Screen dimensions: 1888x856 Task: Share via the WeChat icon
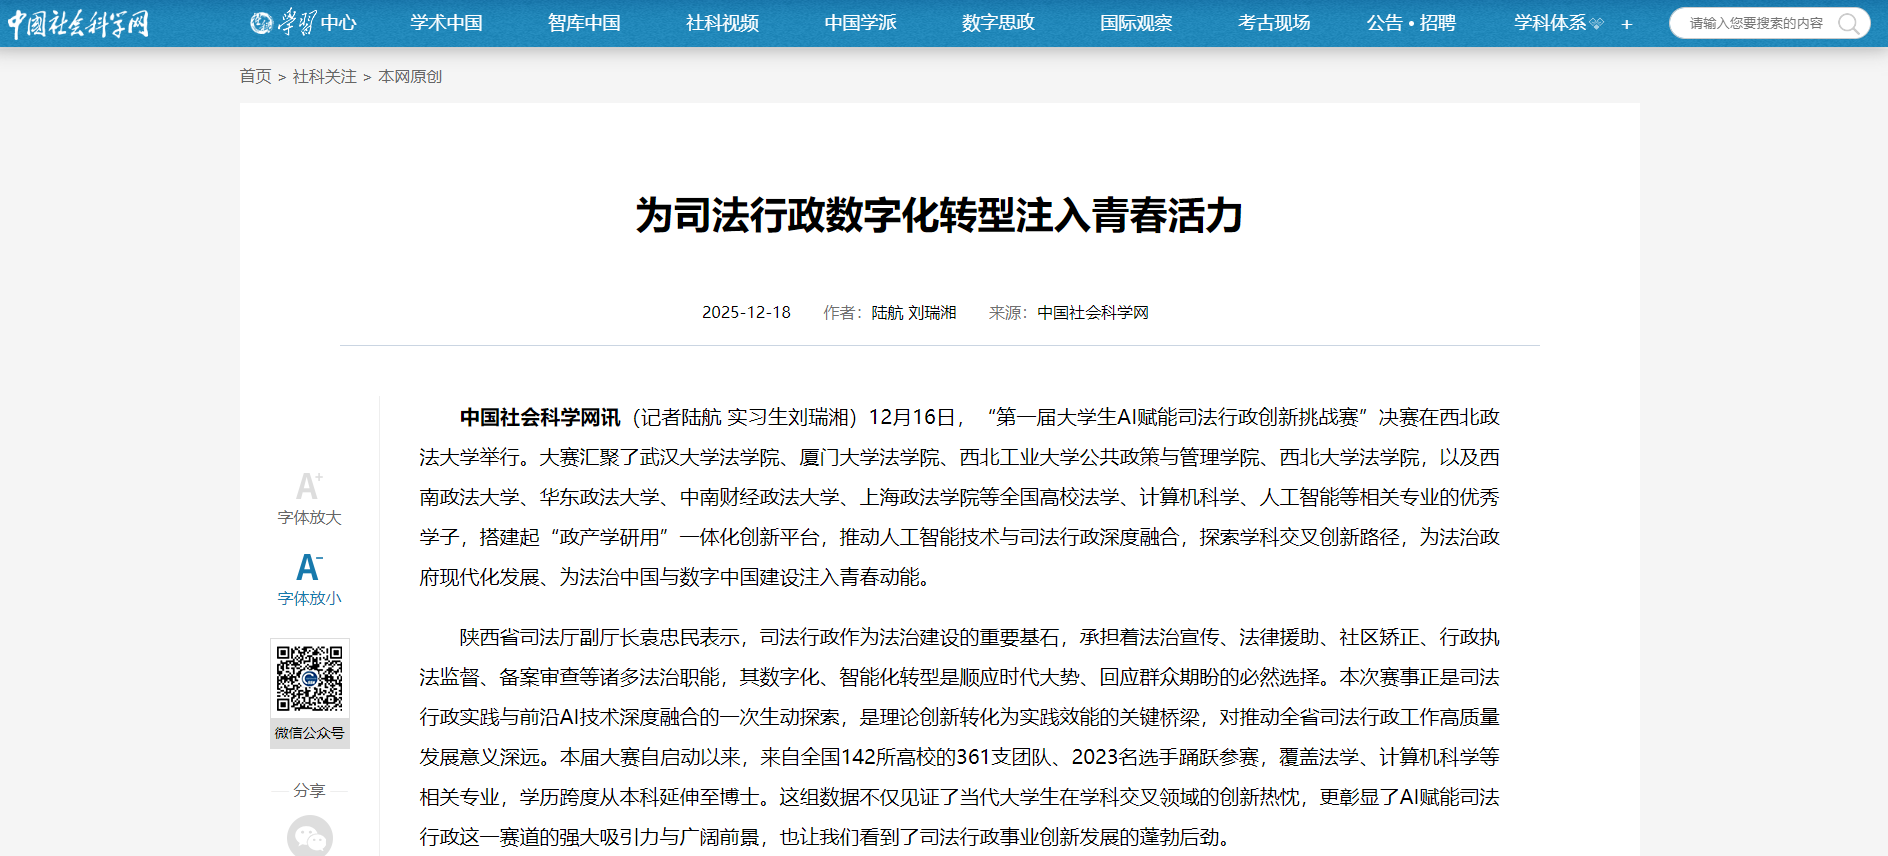click(309, 837)
